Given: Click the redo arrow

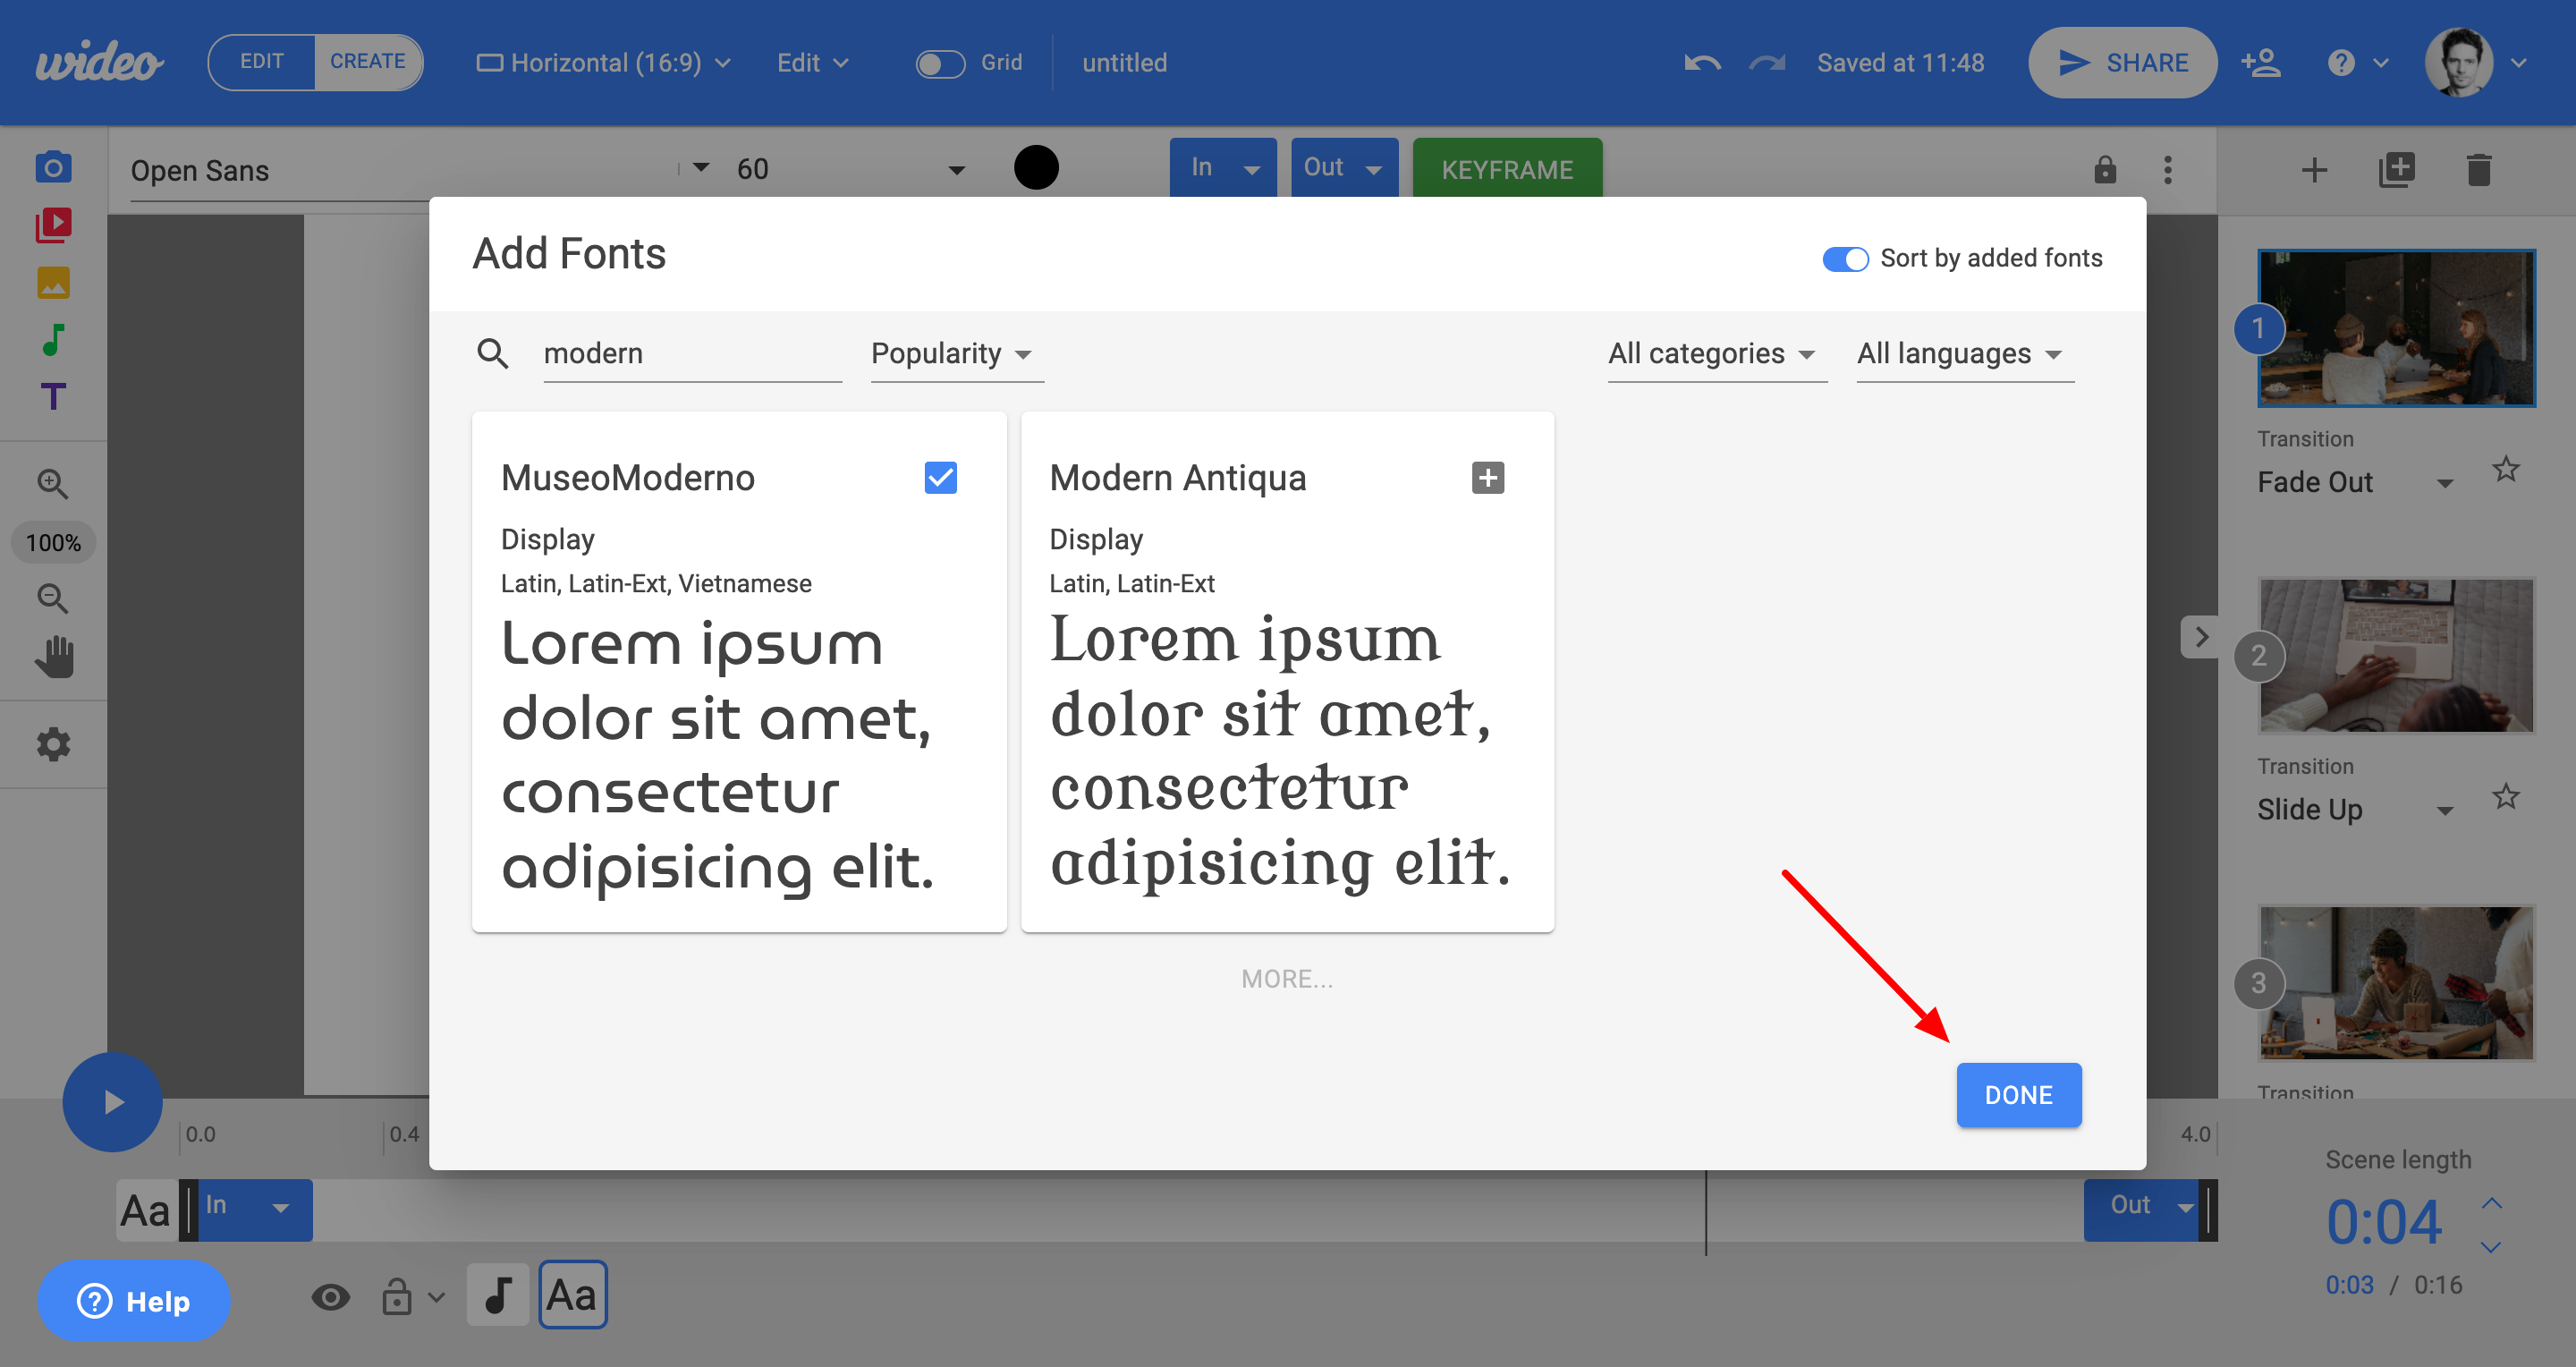Looking at the screenshot, I should click(x=1767, y=63).
